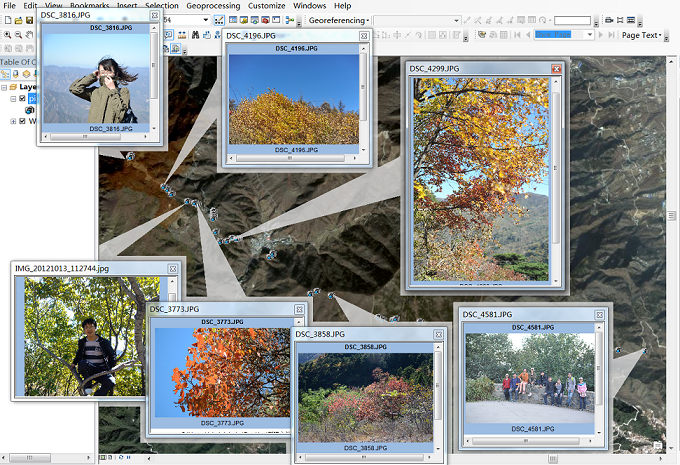Open the Help menu
The height and width of the screenshot is (465, 680).
(342, 6)
